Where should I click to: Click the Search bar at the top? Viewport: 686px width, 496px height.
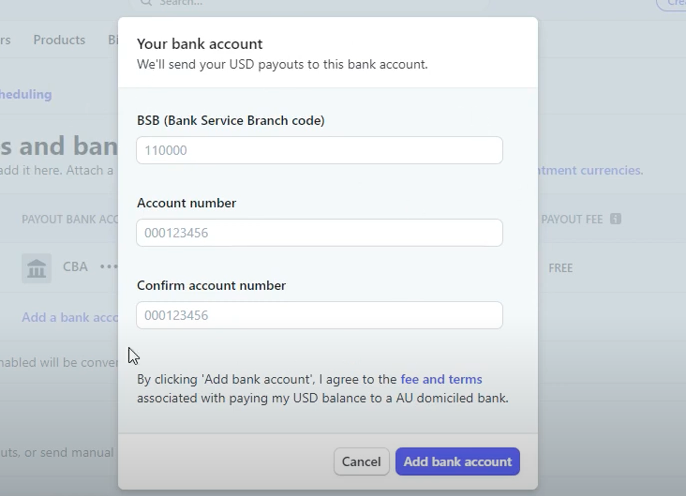pos(300,4)
